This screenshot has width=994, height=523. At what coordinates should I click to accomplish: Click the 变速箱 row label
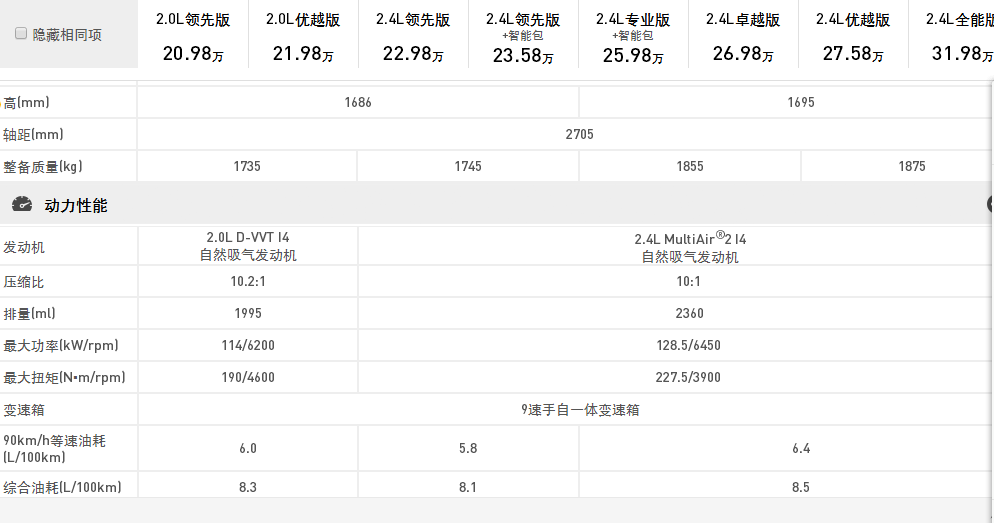(24, 410)
